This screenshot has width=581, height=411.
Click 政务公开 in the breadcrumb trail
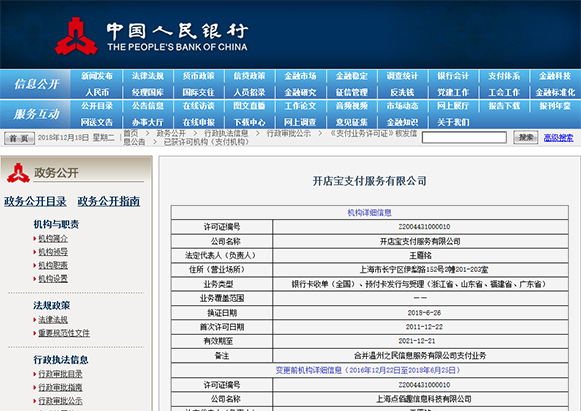(171, 133)
